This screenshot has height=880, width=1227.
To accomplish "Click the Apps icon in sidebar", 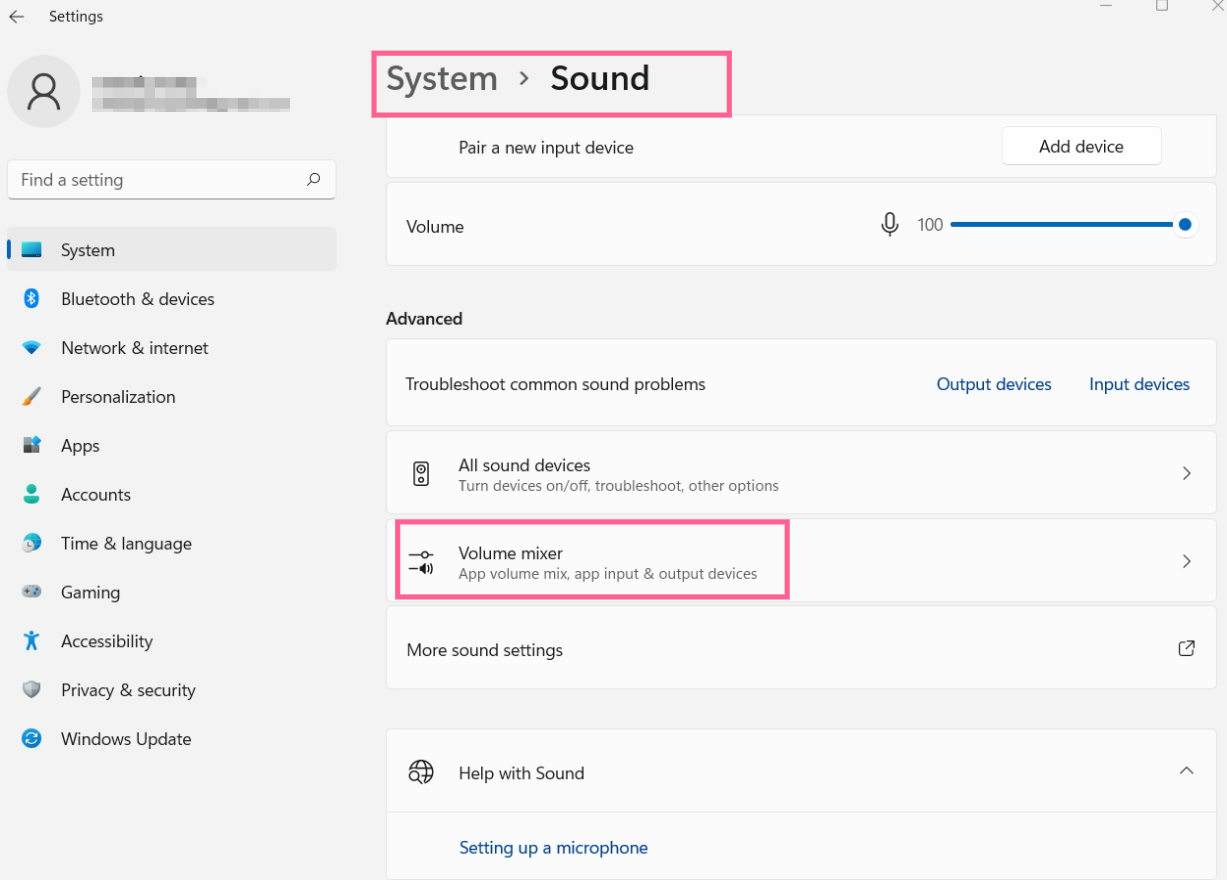I will click(x=32, y=446).
